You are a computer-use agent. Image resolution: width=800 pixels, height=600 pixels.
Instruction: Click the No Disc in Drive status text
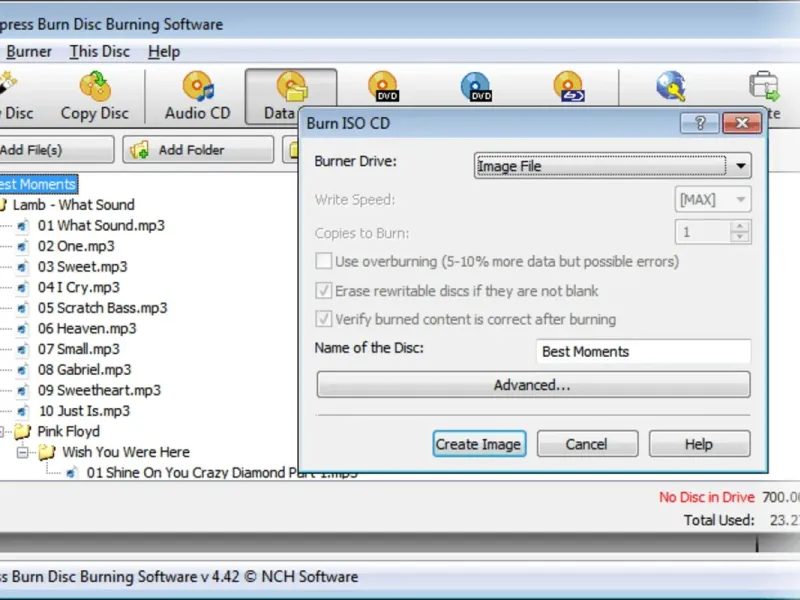click(707, 497)
